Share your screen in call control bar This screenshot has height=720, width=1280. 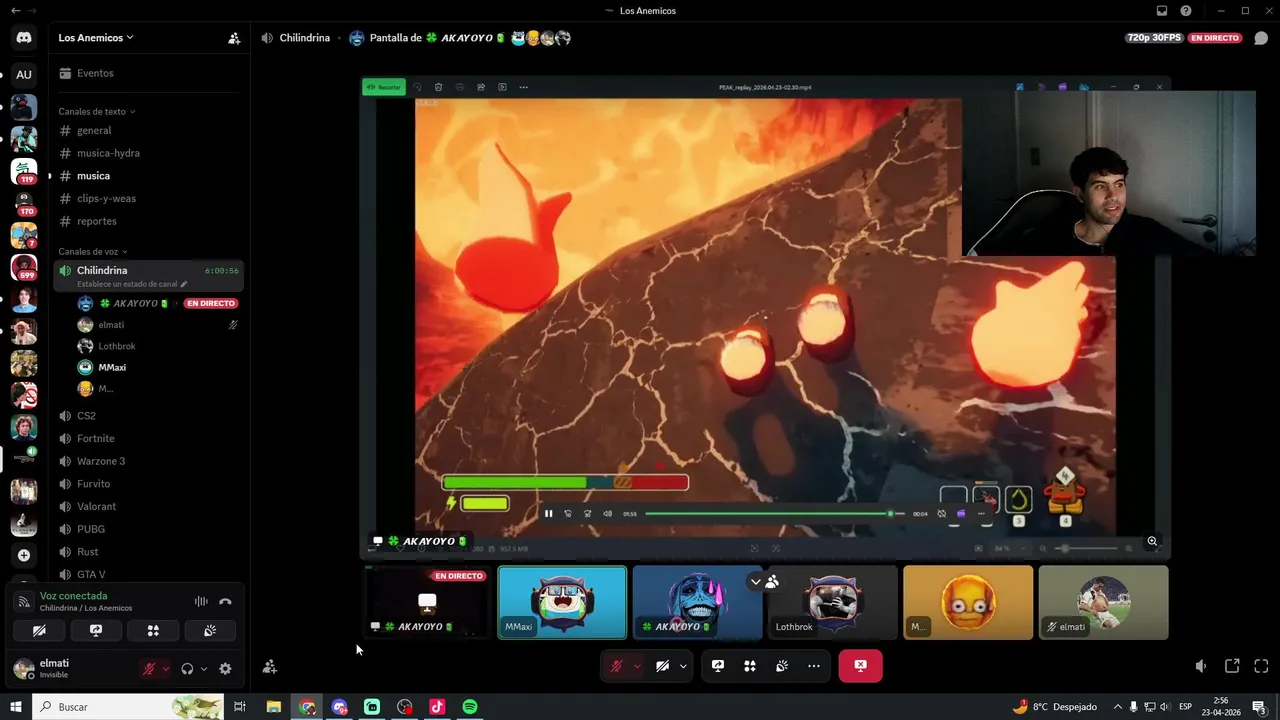718,666
